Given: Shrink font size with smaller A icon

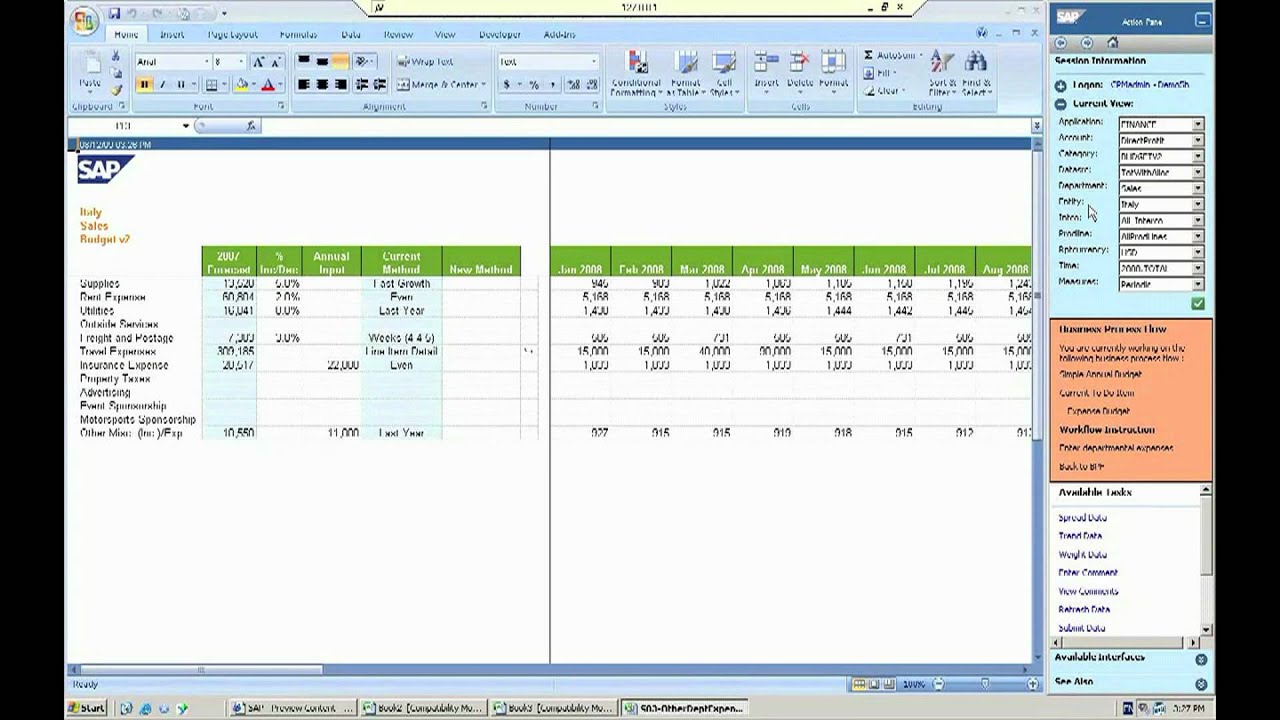Looking at the screenshot, I should (274, 62).
